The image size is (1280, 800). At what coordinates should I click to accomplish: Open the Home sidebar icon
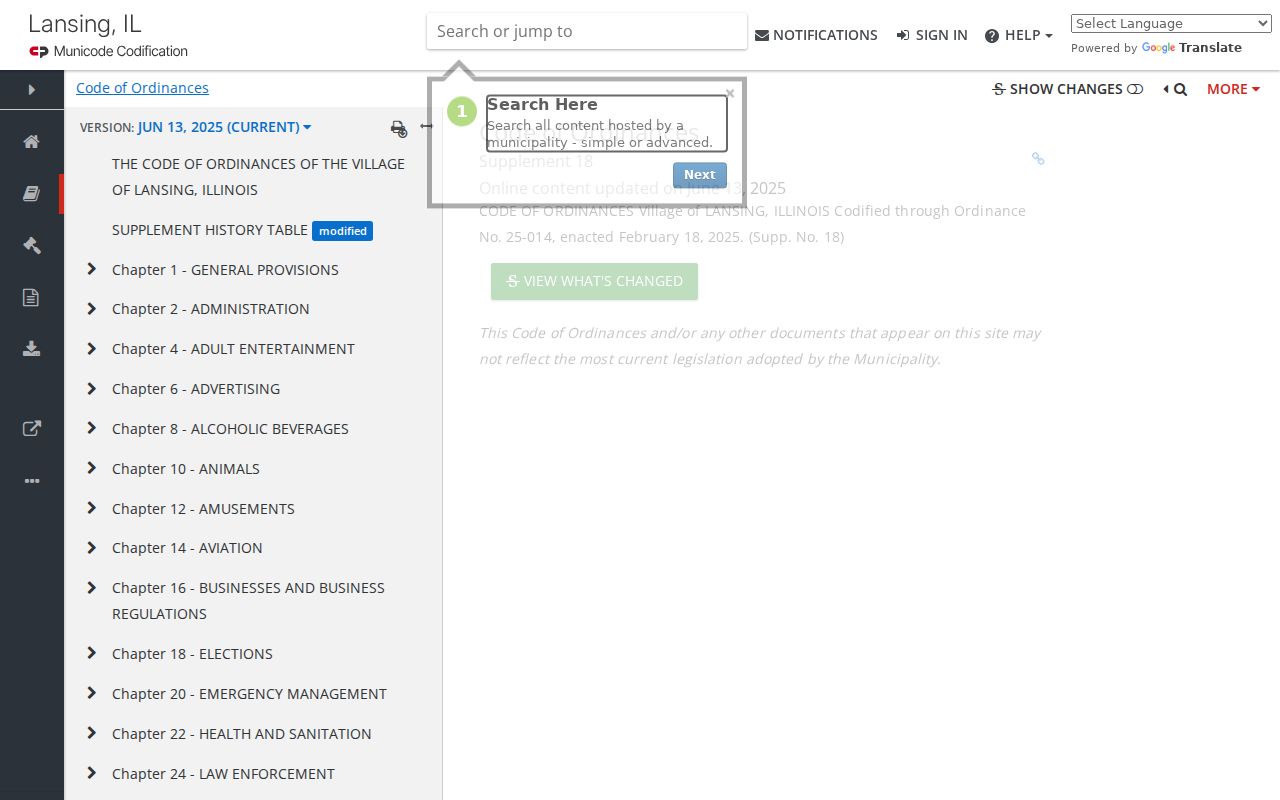click(32, 141)
